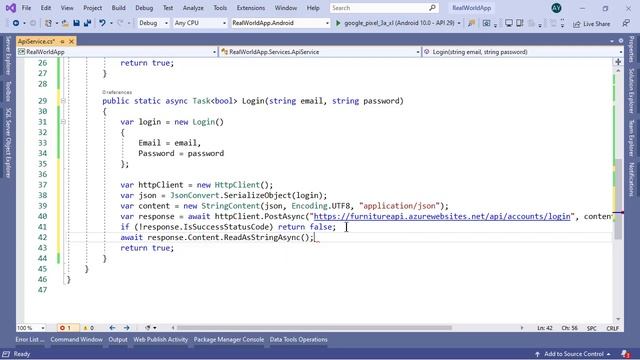640x360 pixels.
Task: Open the AY account avatar
Action: [x=556, y=8]
